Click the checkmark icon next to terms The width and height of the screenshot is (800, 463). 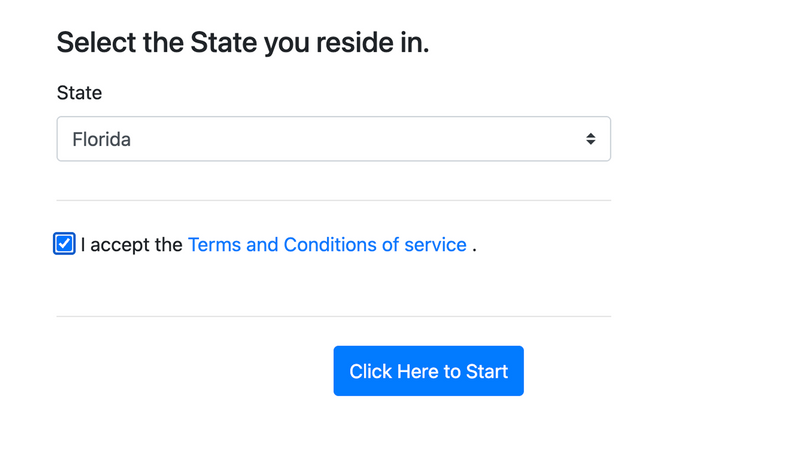(64, 244)
